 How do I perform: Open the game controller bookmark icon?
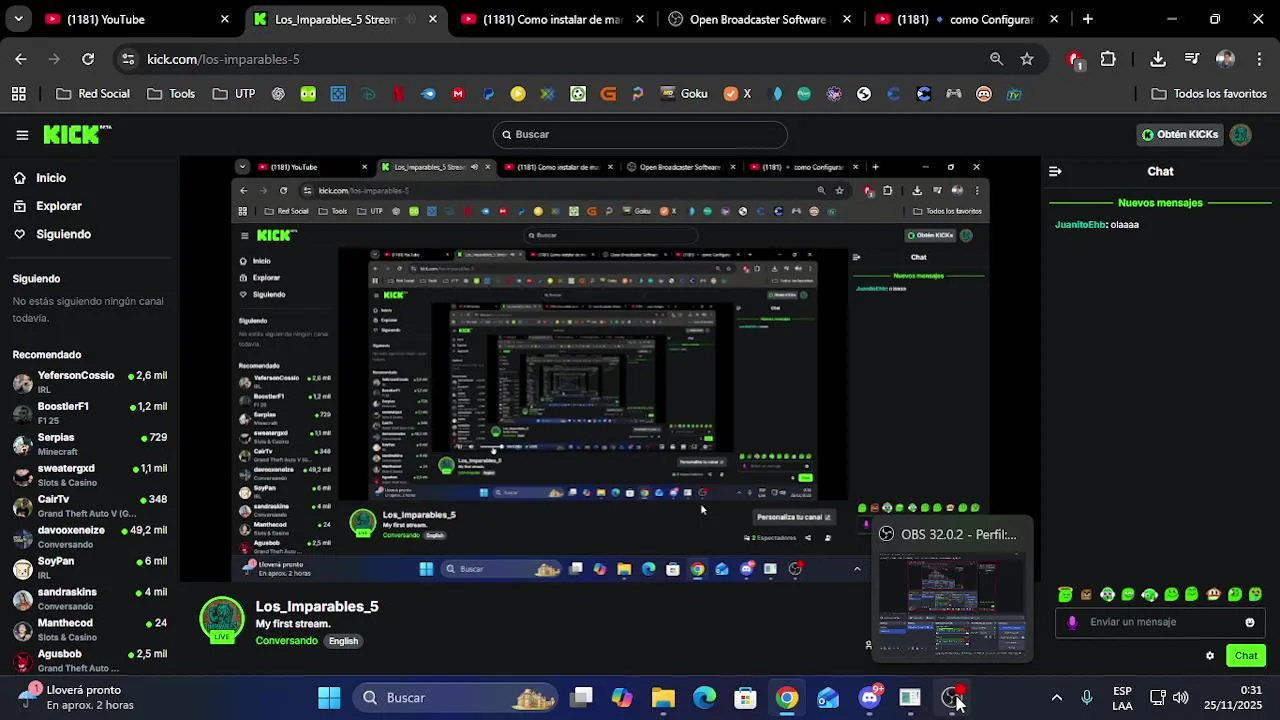[x=954, y=94]
